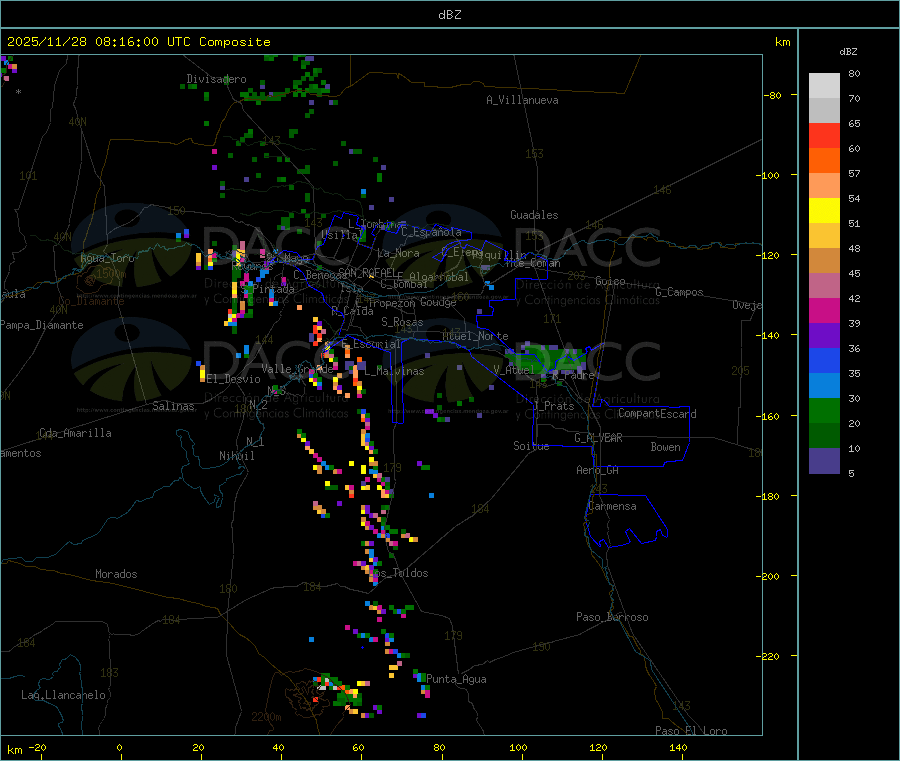Click the 'G_Campos' map label
Image resolution: width=900 pixels, height=761 pixels.
(x=679, y=292)
